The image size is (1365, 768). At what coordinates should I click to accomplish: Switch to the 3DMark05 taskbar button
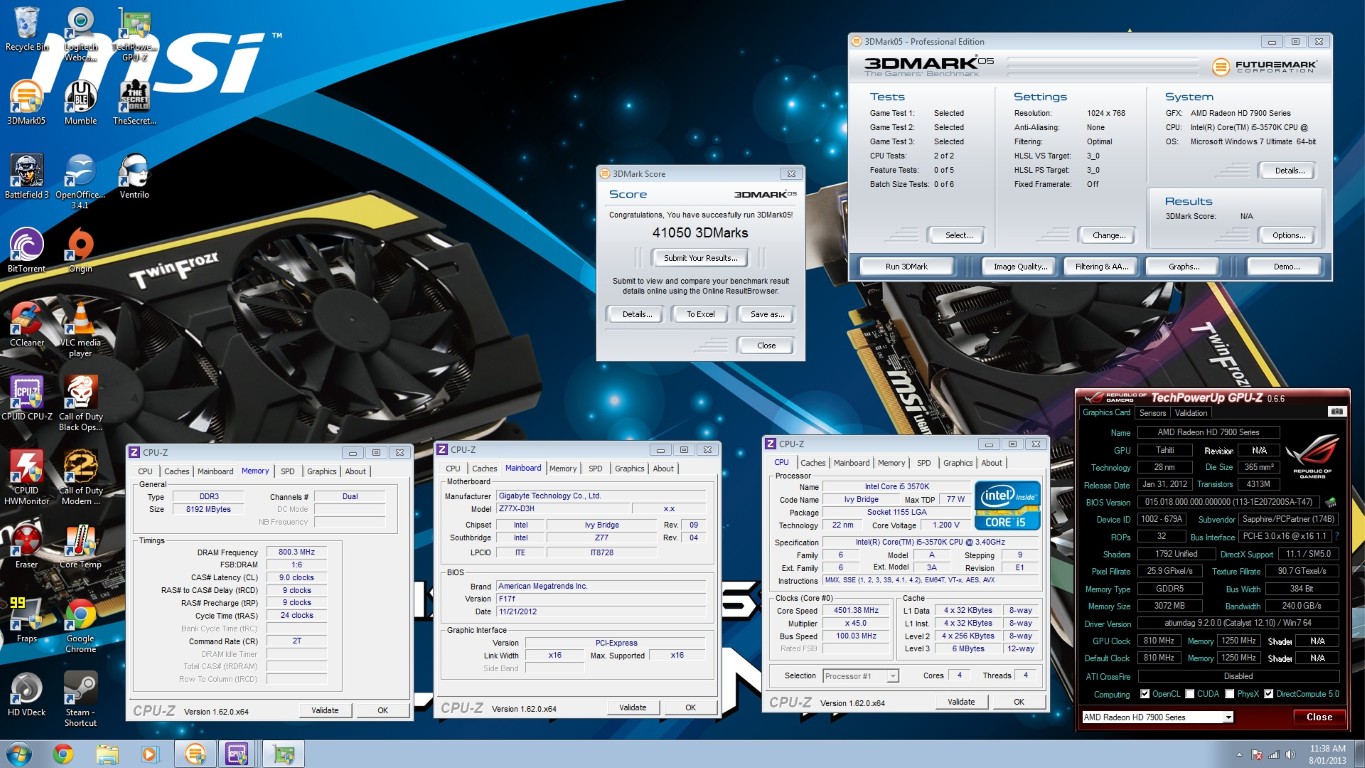(195, 754)
